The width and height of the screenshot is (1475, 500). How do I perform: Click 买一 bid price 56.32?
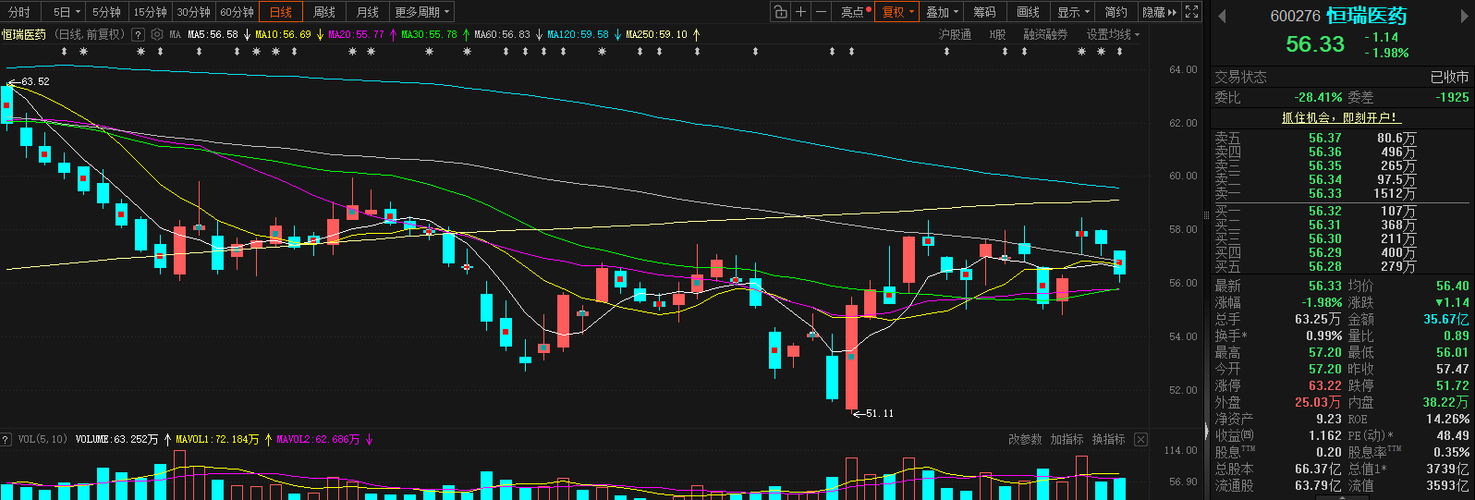[x=1325, y=211]
